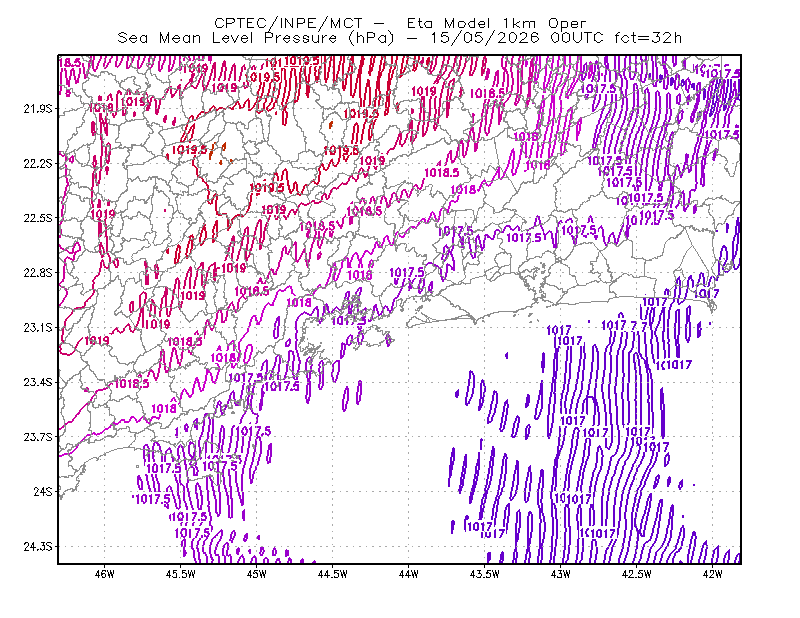
Task: Select the 23.4S latitude label
Action: (37, 382)
